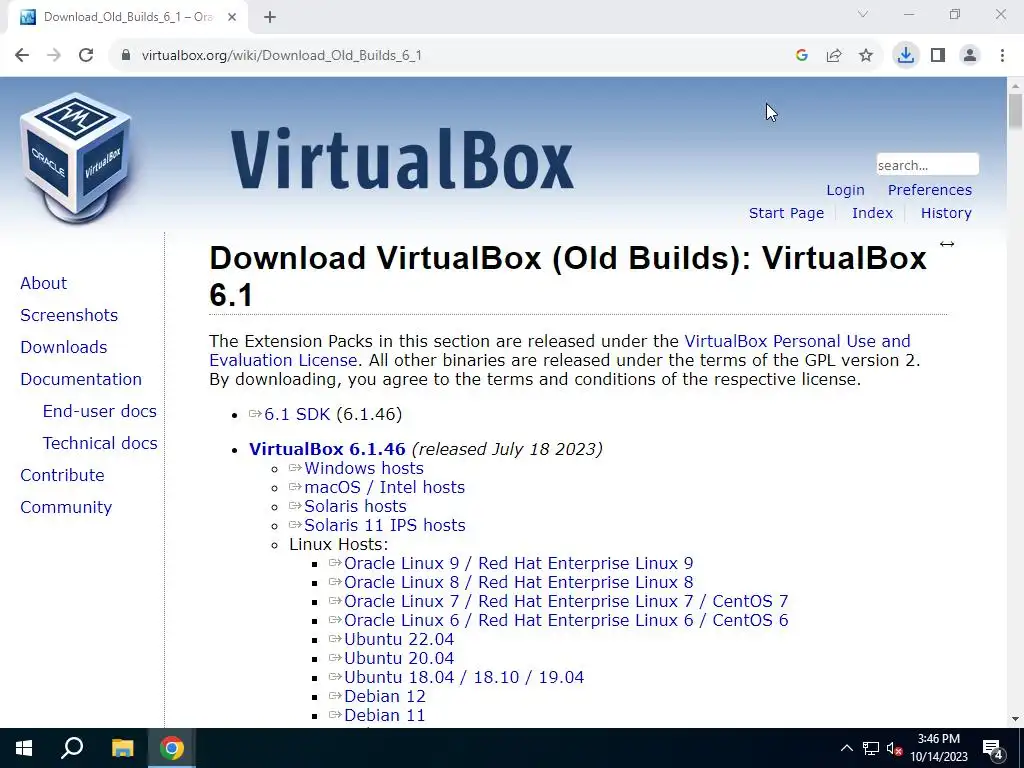Click the Chrome taskbar icon
This screenshot has width=1024, height=768.
coord(172,748)
